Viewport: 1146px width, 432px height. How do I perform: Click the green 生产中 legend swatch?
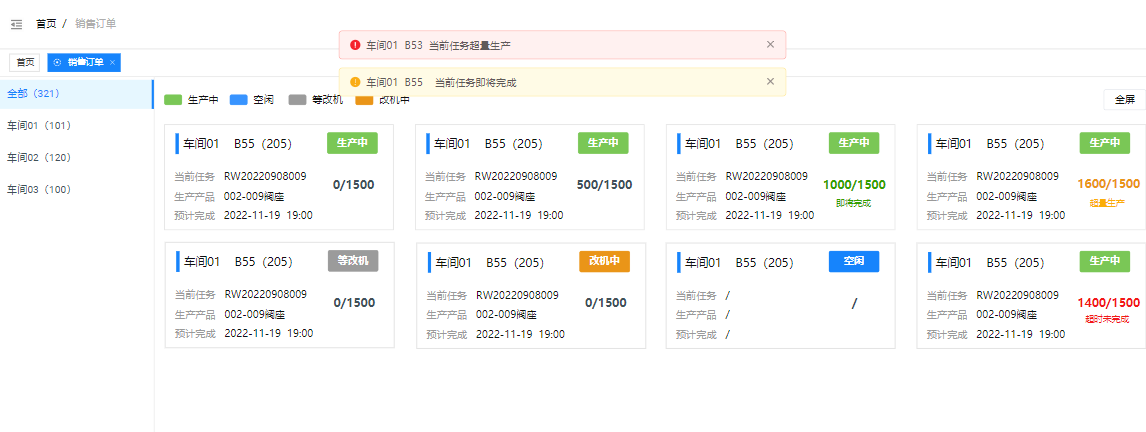pyautogui.click(x=173, y=100)
